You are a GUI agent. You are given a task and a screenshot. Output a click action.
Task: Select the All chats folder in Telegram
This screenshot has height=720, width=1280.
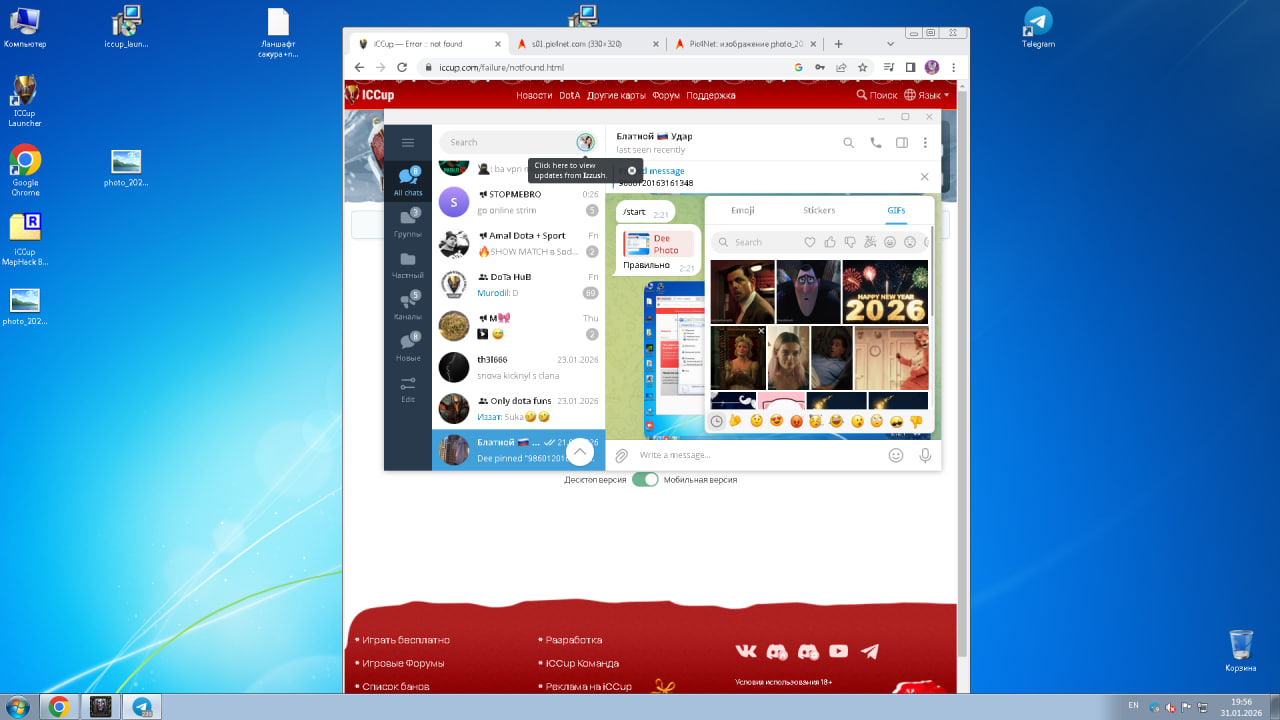[x=408, y=182]
